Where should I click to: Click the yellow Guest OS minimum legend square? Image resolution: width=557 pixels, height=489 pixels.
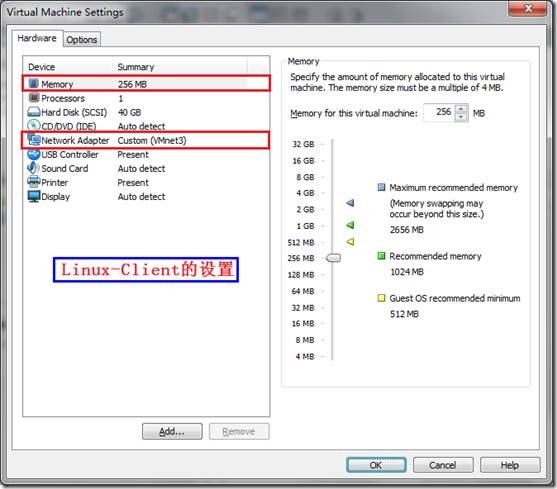point(381,298)
